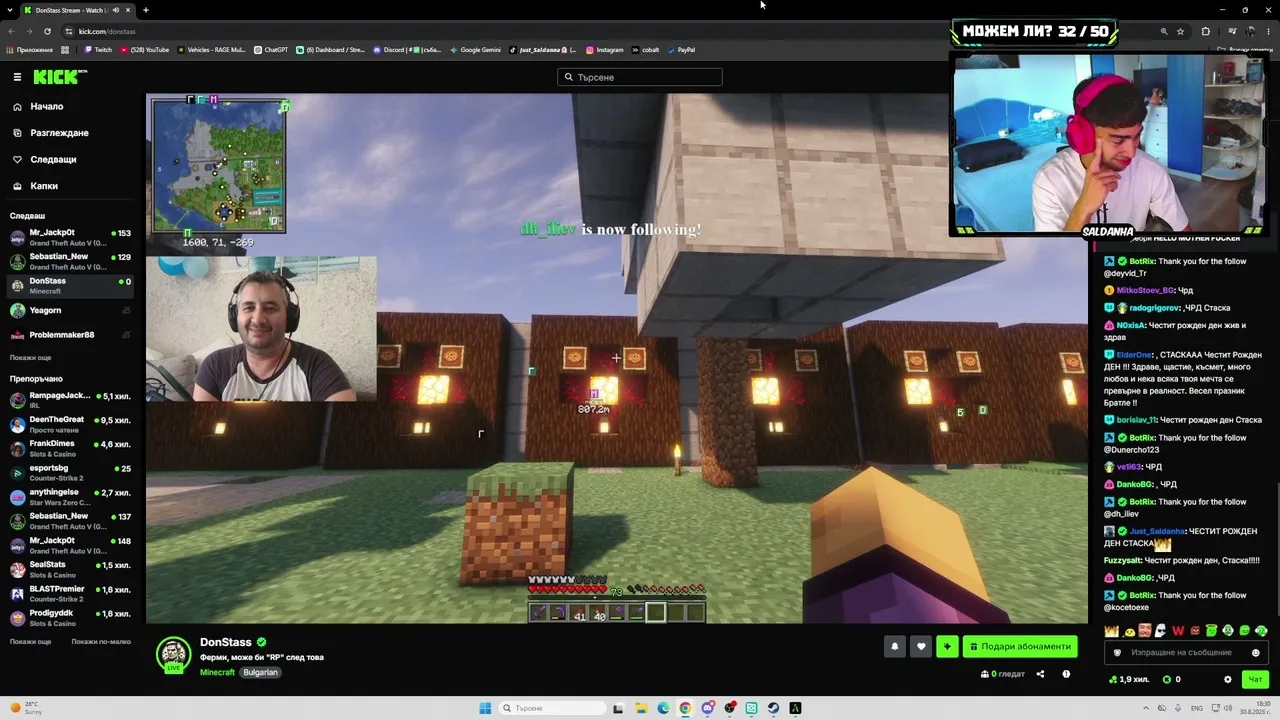Click the green sparkle subscribe button
This screenshot has width=1280, height=720.
947,646
